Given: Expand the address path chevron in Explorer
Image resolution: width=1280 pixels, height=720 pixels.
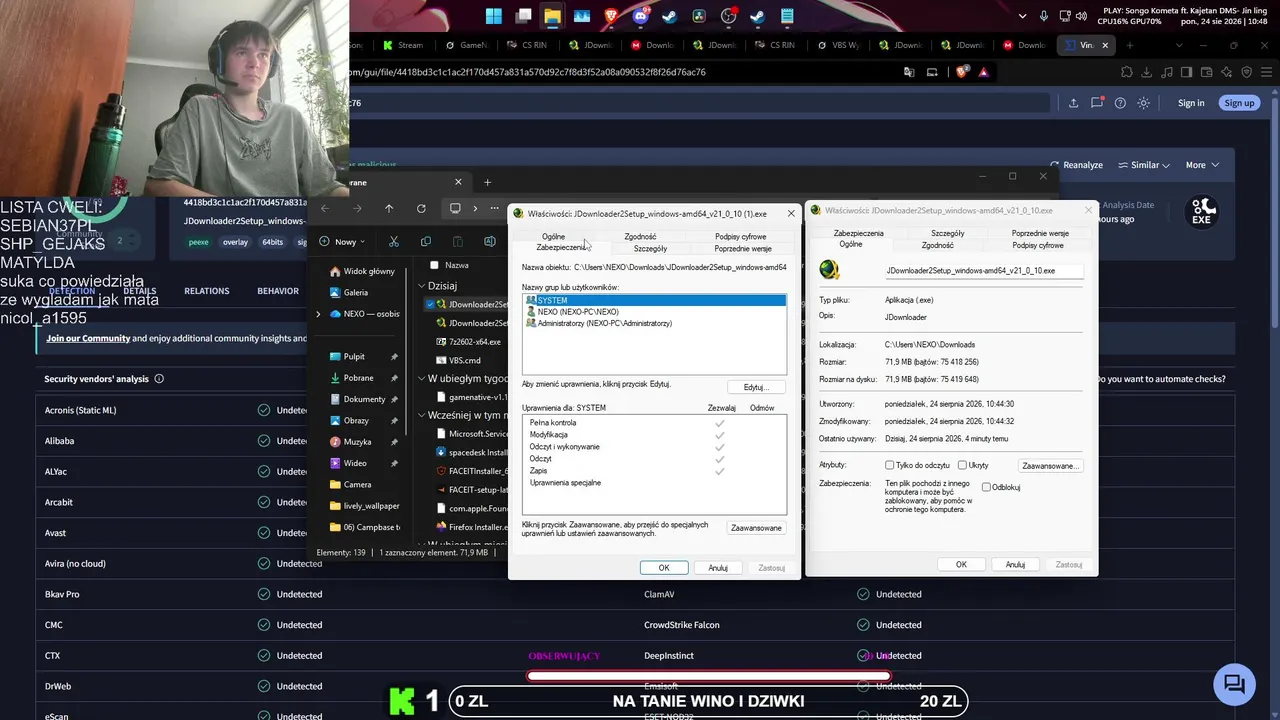Looking at the screenshot, I should click(475, 208).
